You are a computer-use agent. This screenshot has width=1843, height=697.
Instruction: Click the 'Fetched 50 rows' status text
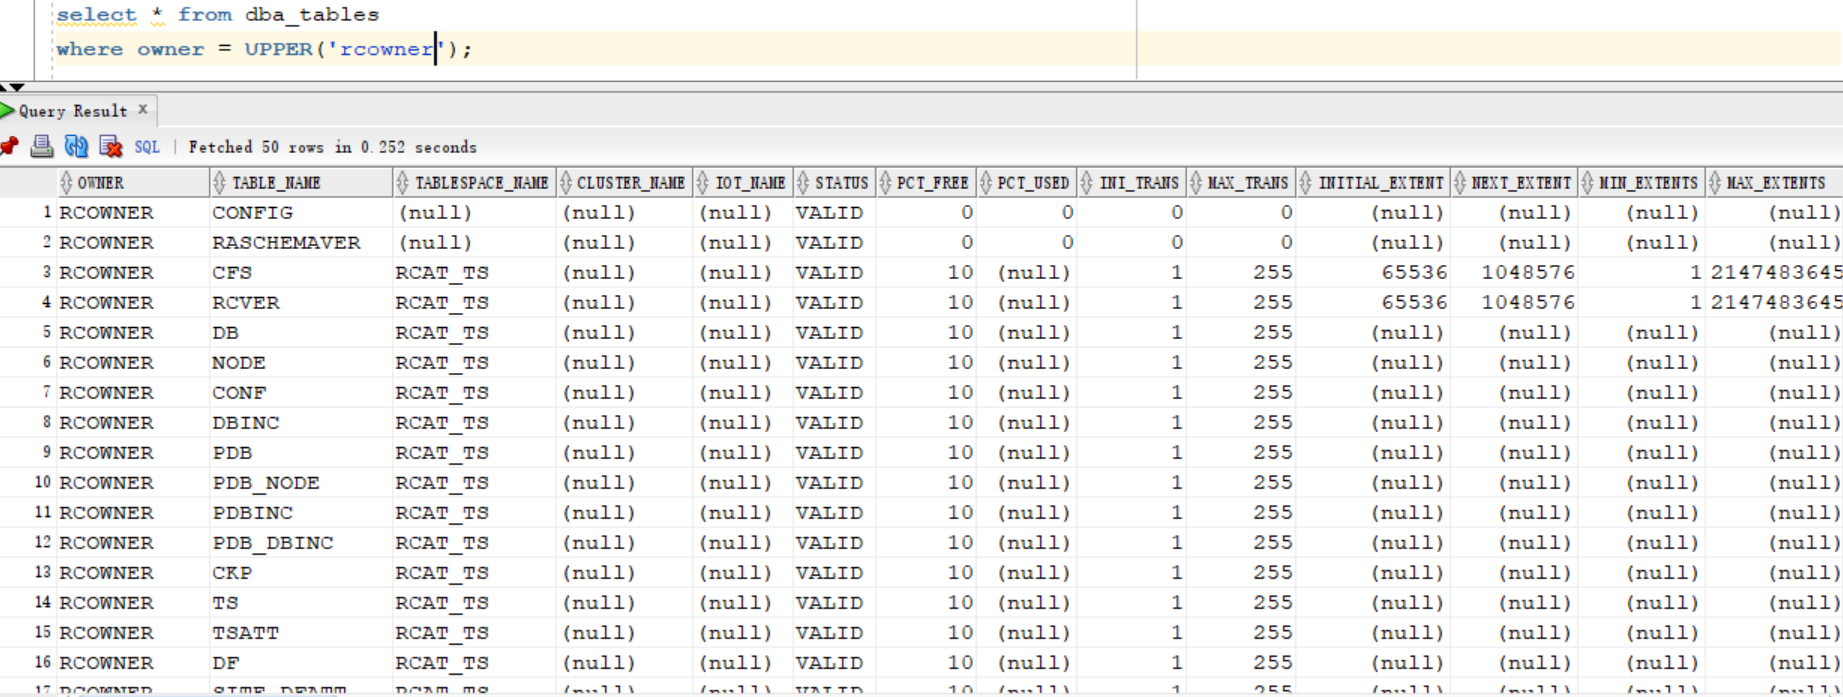pyautogui.click(x=332, y=147)
